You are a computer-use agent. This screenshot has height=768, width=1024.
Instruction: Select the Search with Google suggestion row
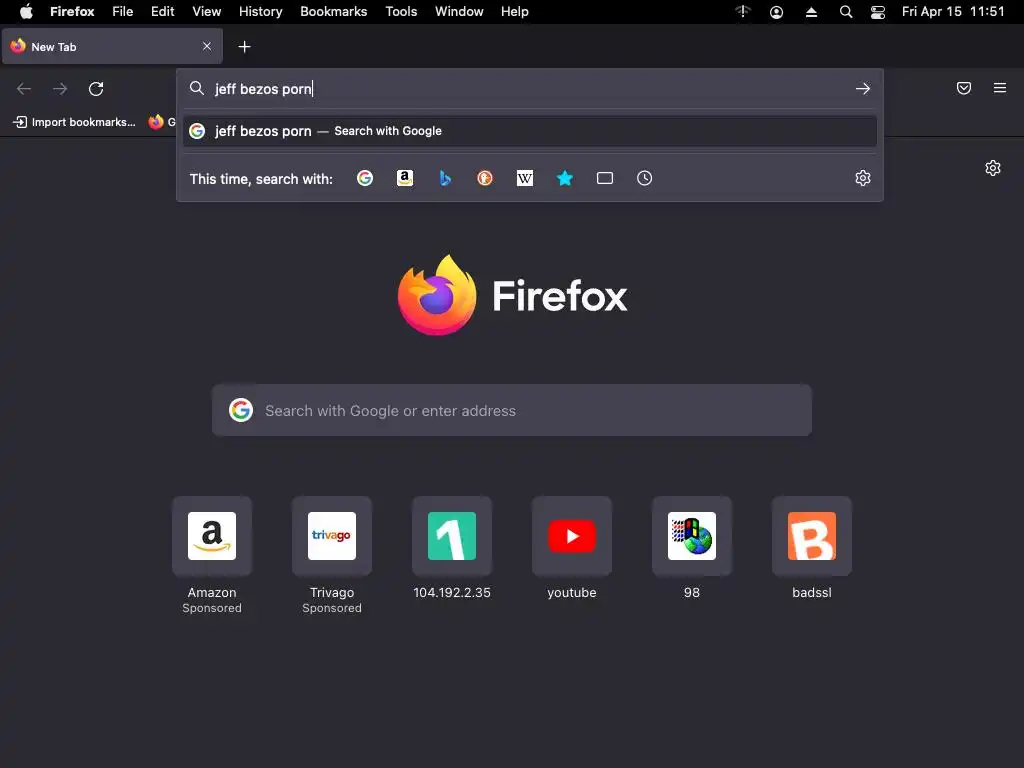tap(530, 131)
